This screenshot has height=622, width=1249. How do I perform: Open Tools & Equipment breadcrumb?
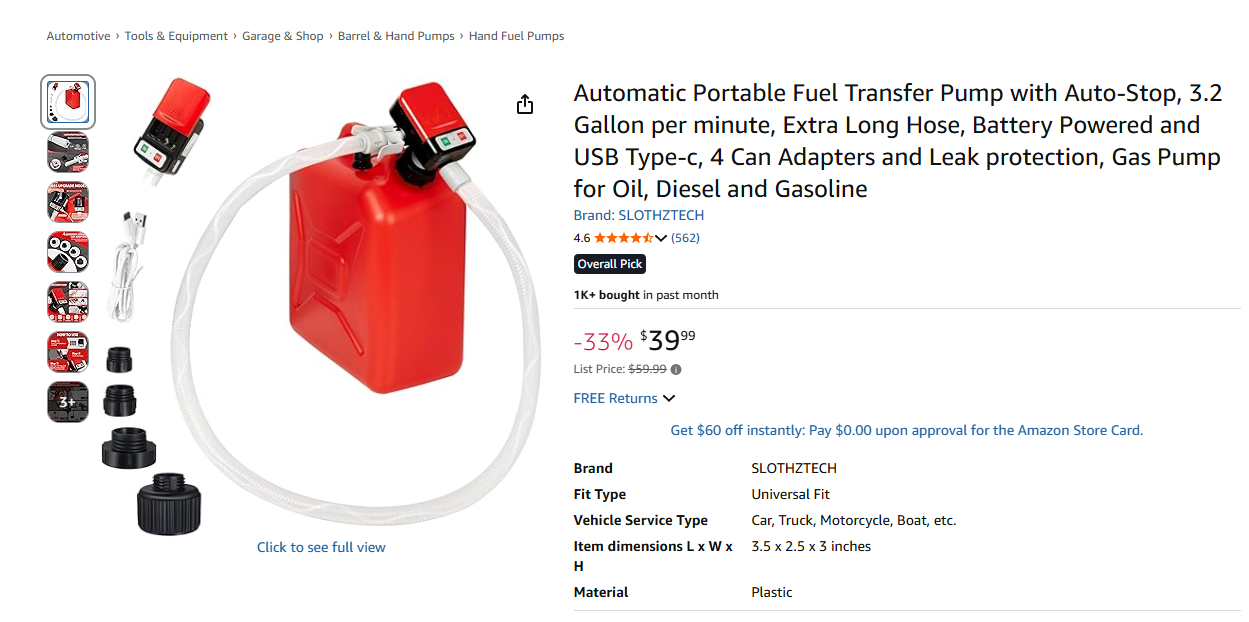[176, 36]
